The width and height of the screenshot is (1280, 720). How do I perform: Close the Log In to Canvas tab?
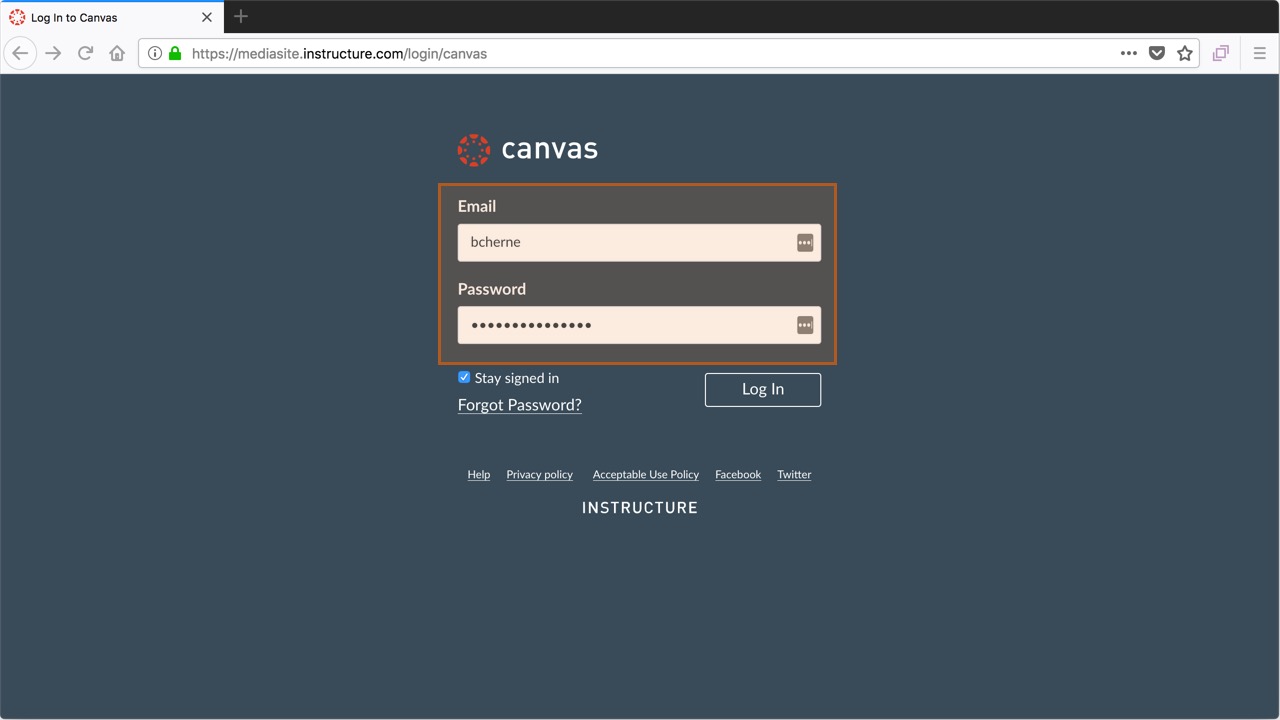pyautogui.click(x=207, y=17)
